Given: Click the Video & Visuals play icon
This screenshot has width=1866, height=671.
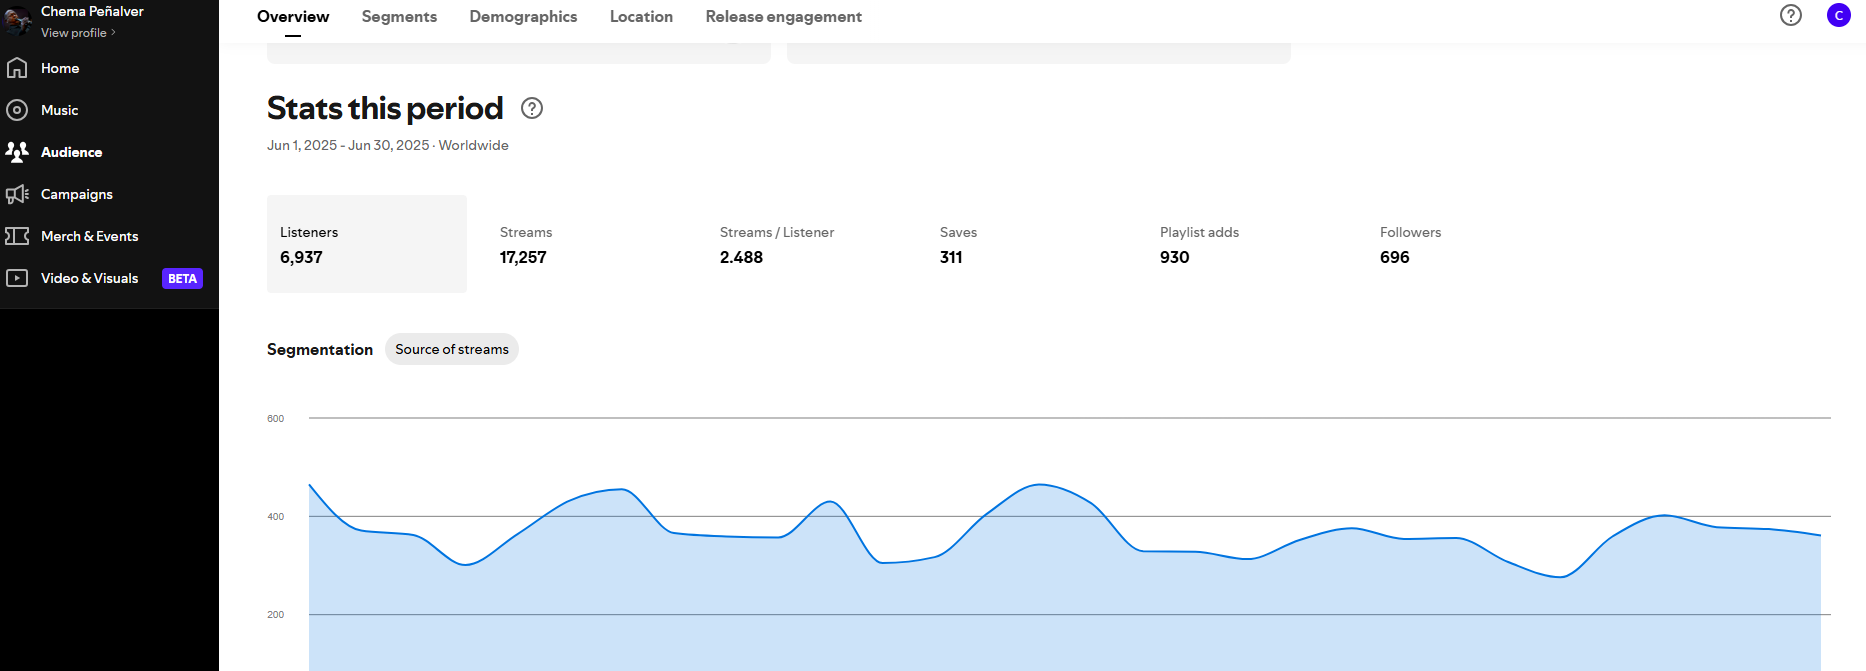Looking at the screenshot, I should (x=17, y=278).
